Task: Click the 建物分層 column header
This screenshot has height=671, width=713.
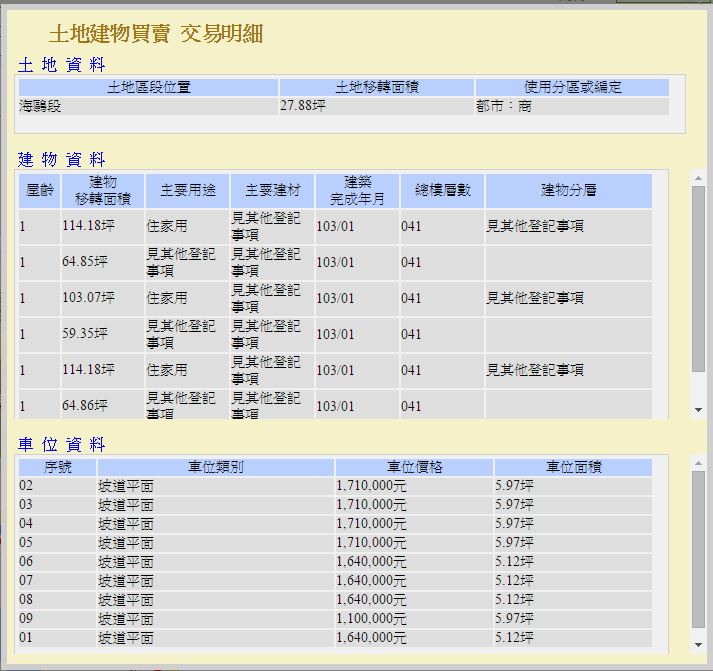Action: pyautogui.click(x=569, y=190)
